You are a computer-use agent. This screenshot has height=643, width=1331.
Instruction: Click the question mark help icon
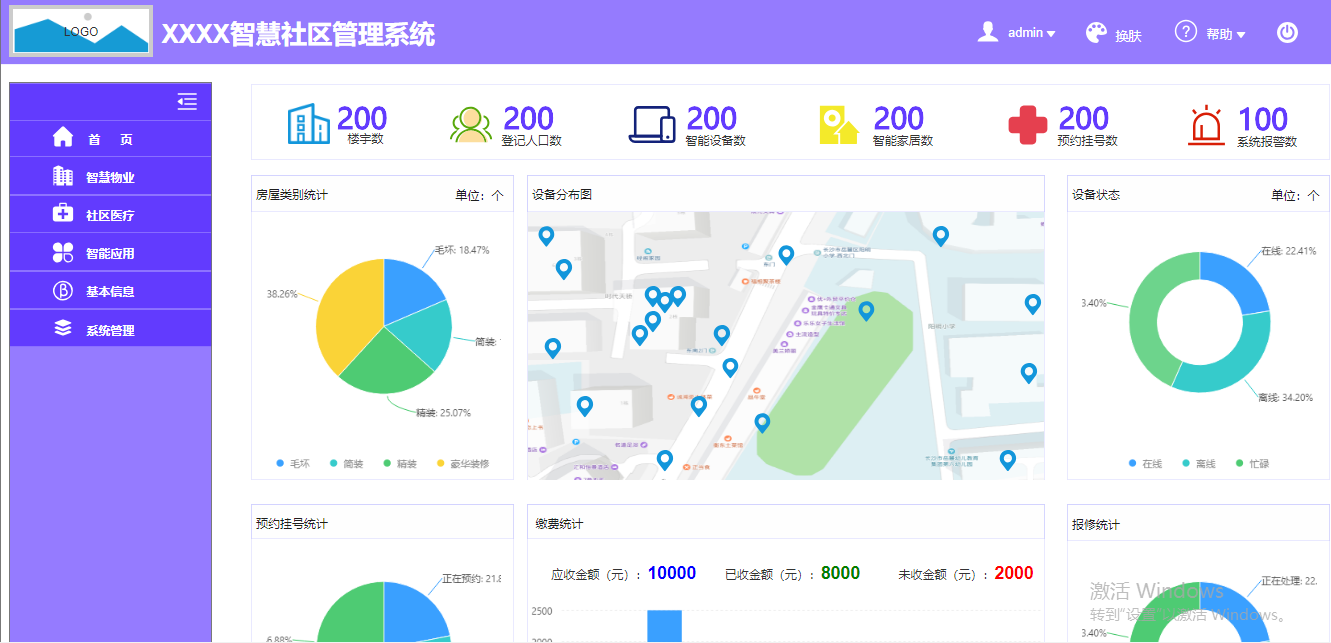1186,32
